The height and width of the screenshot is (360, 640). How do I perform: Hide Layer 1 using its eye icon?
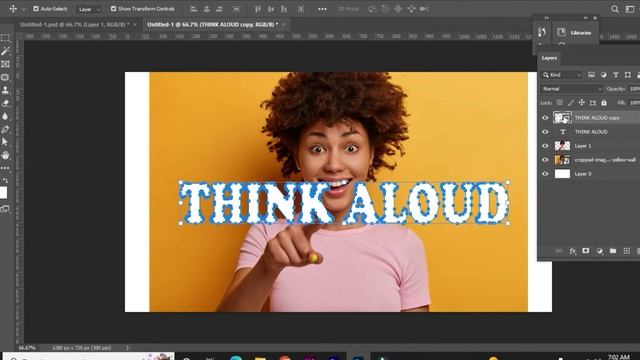coord(545,146)
